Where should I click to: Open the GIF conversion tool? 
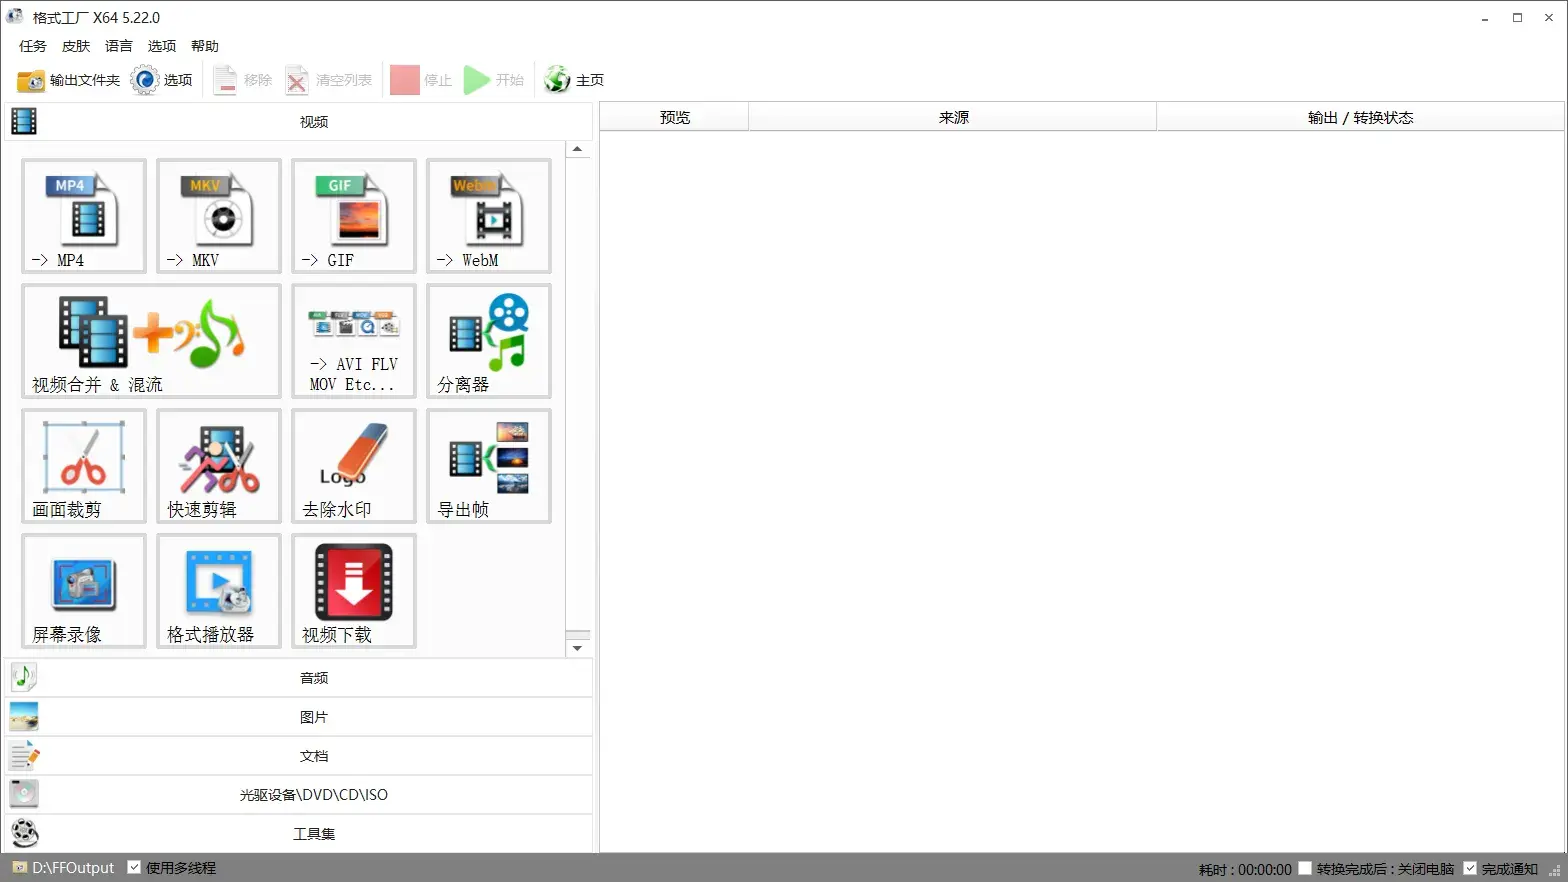[x=354, y=216]
